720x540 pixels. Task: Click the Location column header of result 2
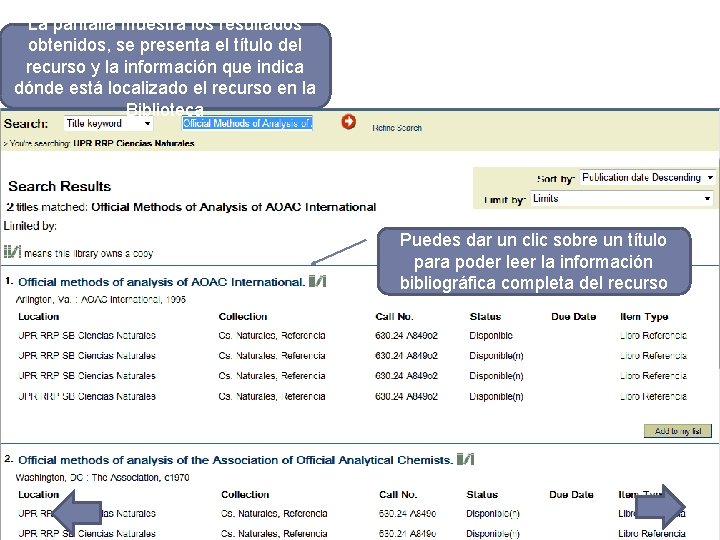click(x=39, y=495)
